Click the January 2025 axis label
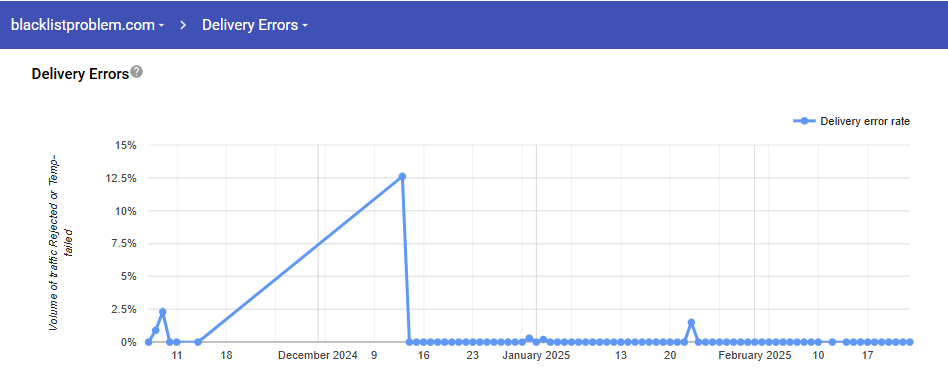Screen dimensions: 948x383 tap(536, 356)
